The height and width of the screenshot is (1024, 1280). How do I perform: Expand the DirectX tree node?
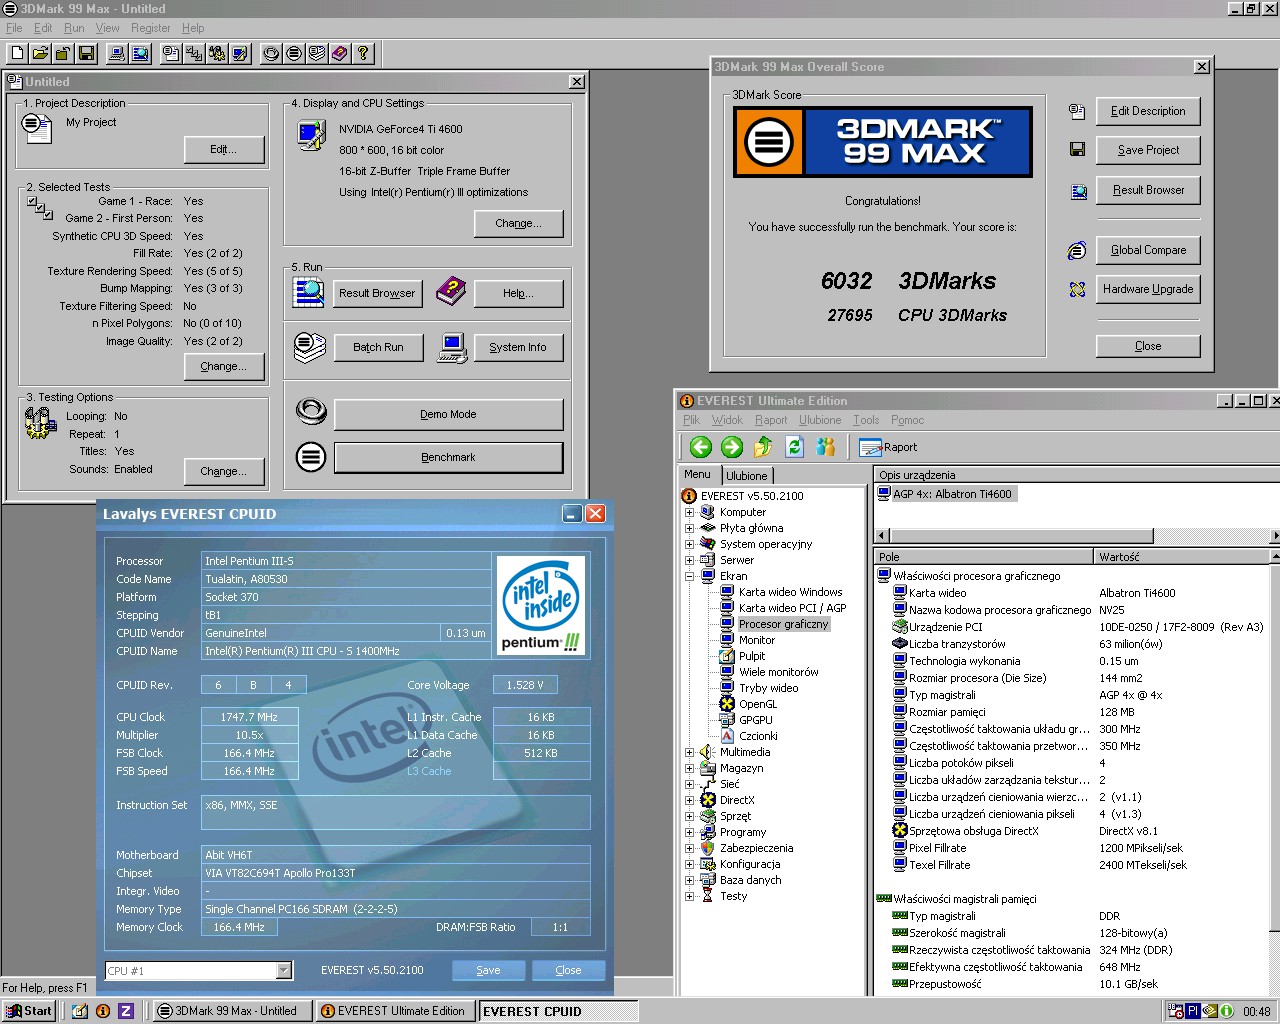click(689, 800)
